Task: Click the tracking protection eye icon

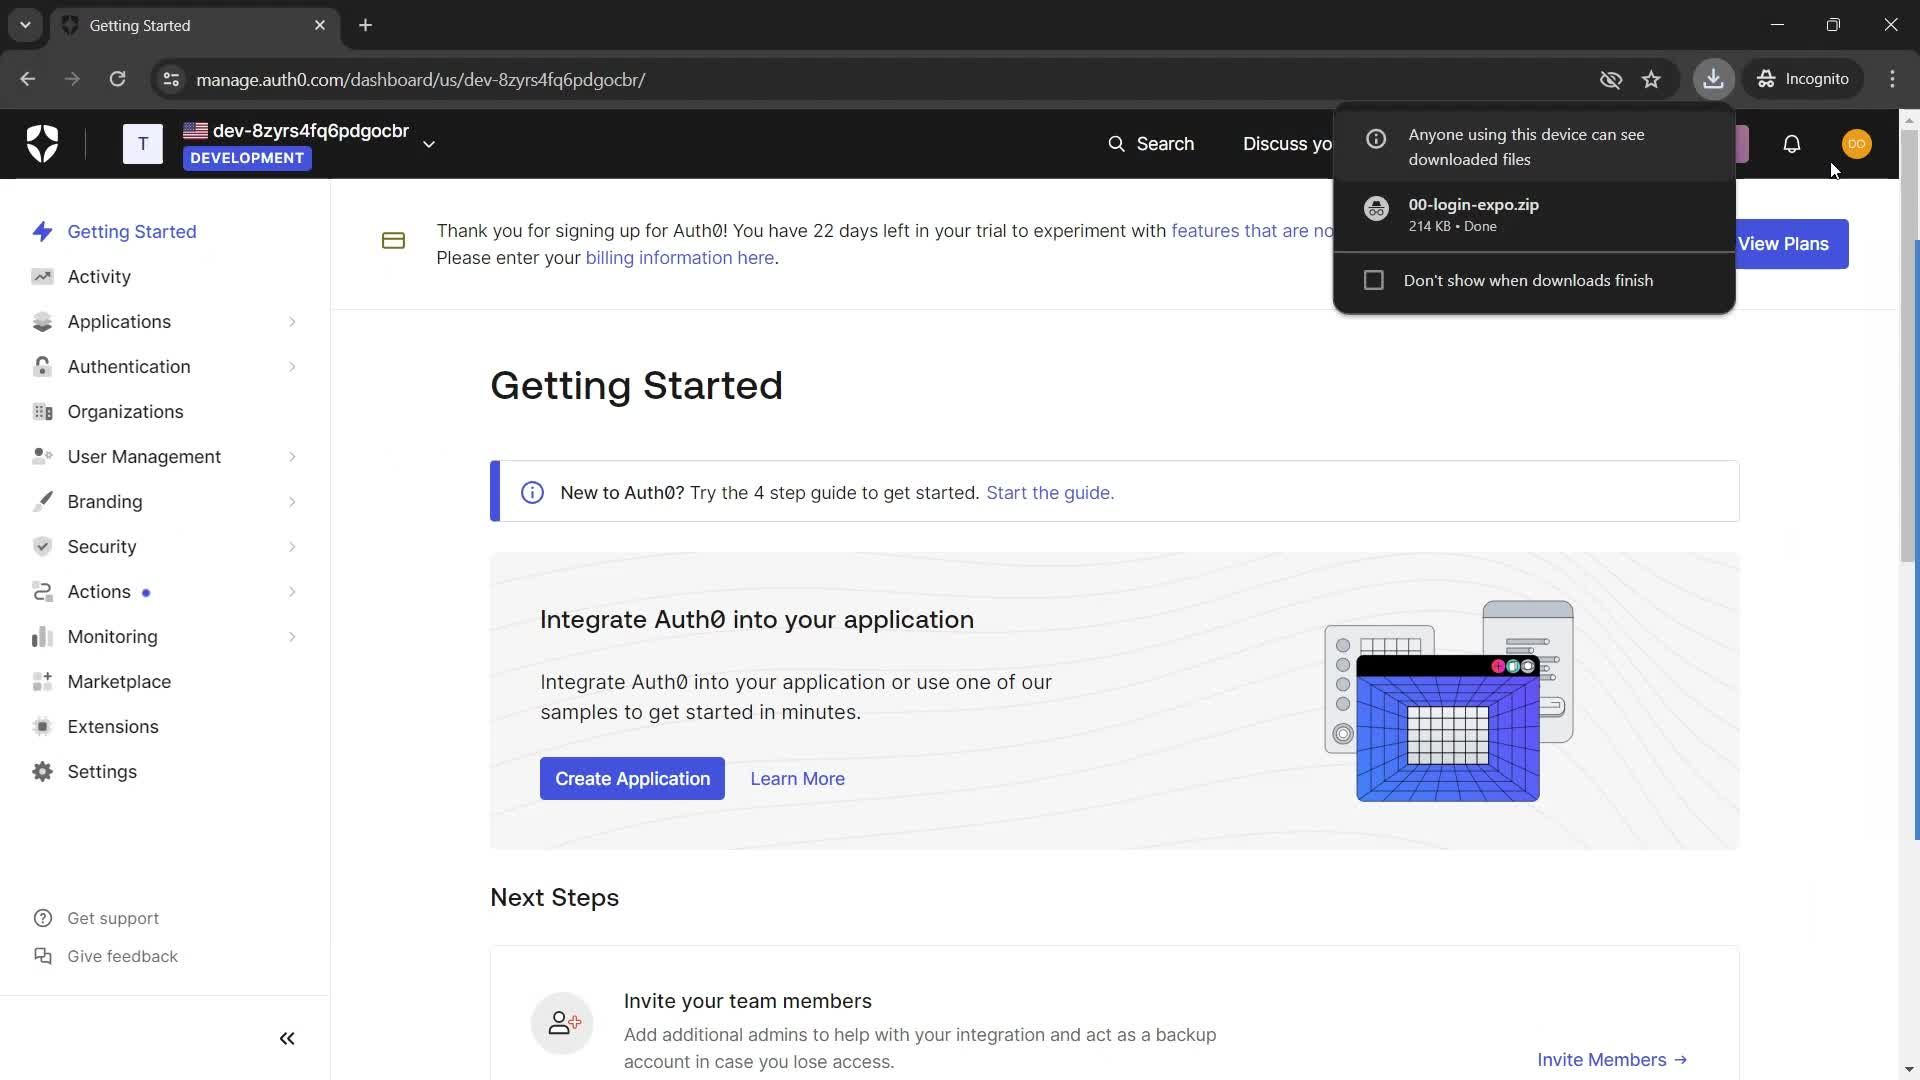Action: click(x=1610, y=79)
